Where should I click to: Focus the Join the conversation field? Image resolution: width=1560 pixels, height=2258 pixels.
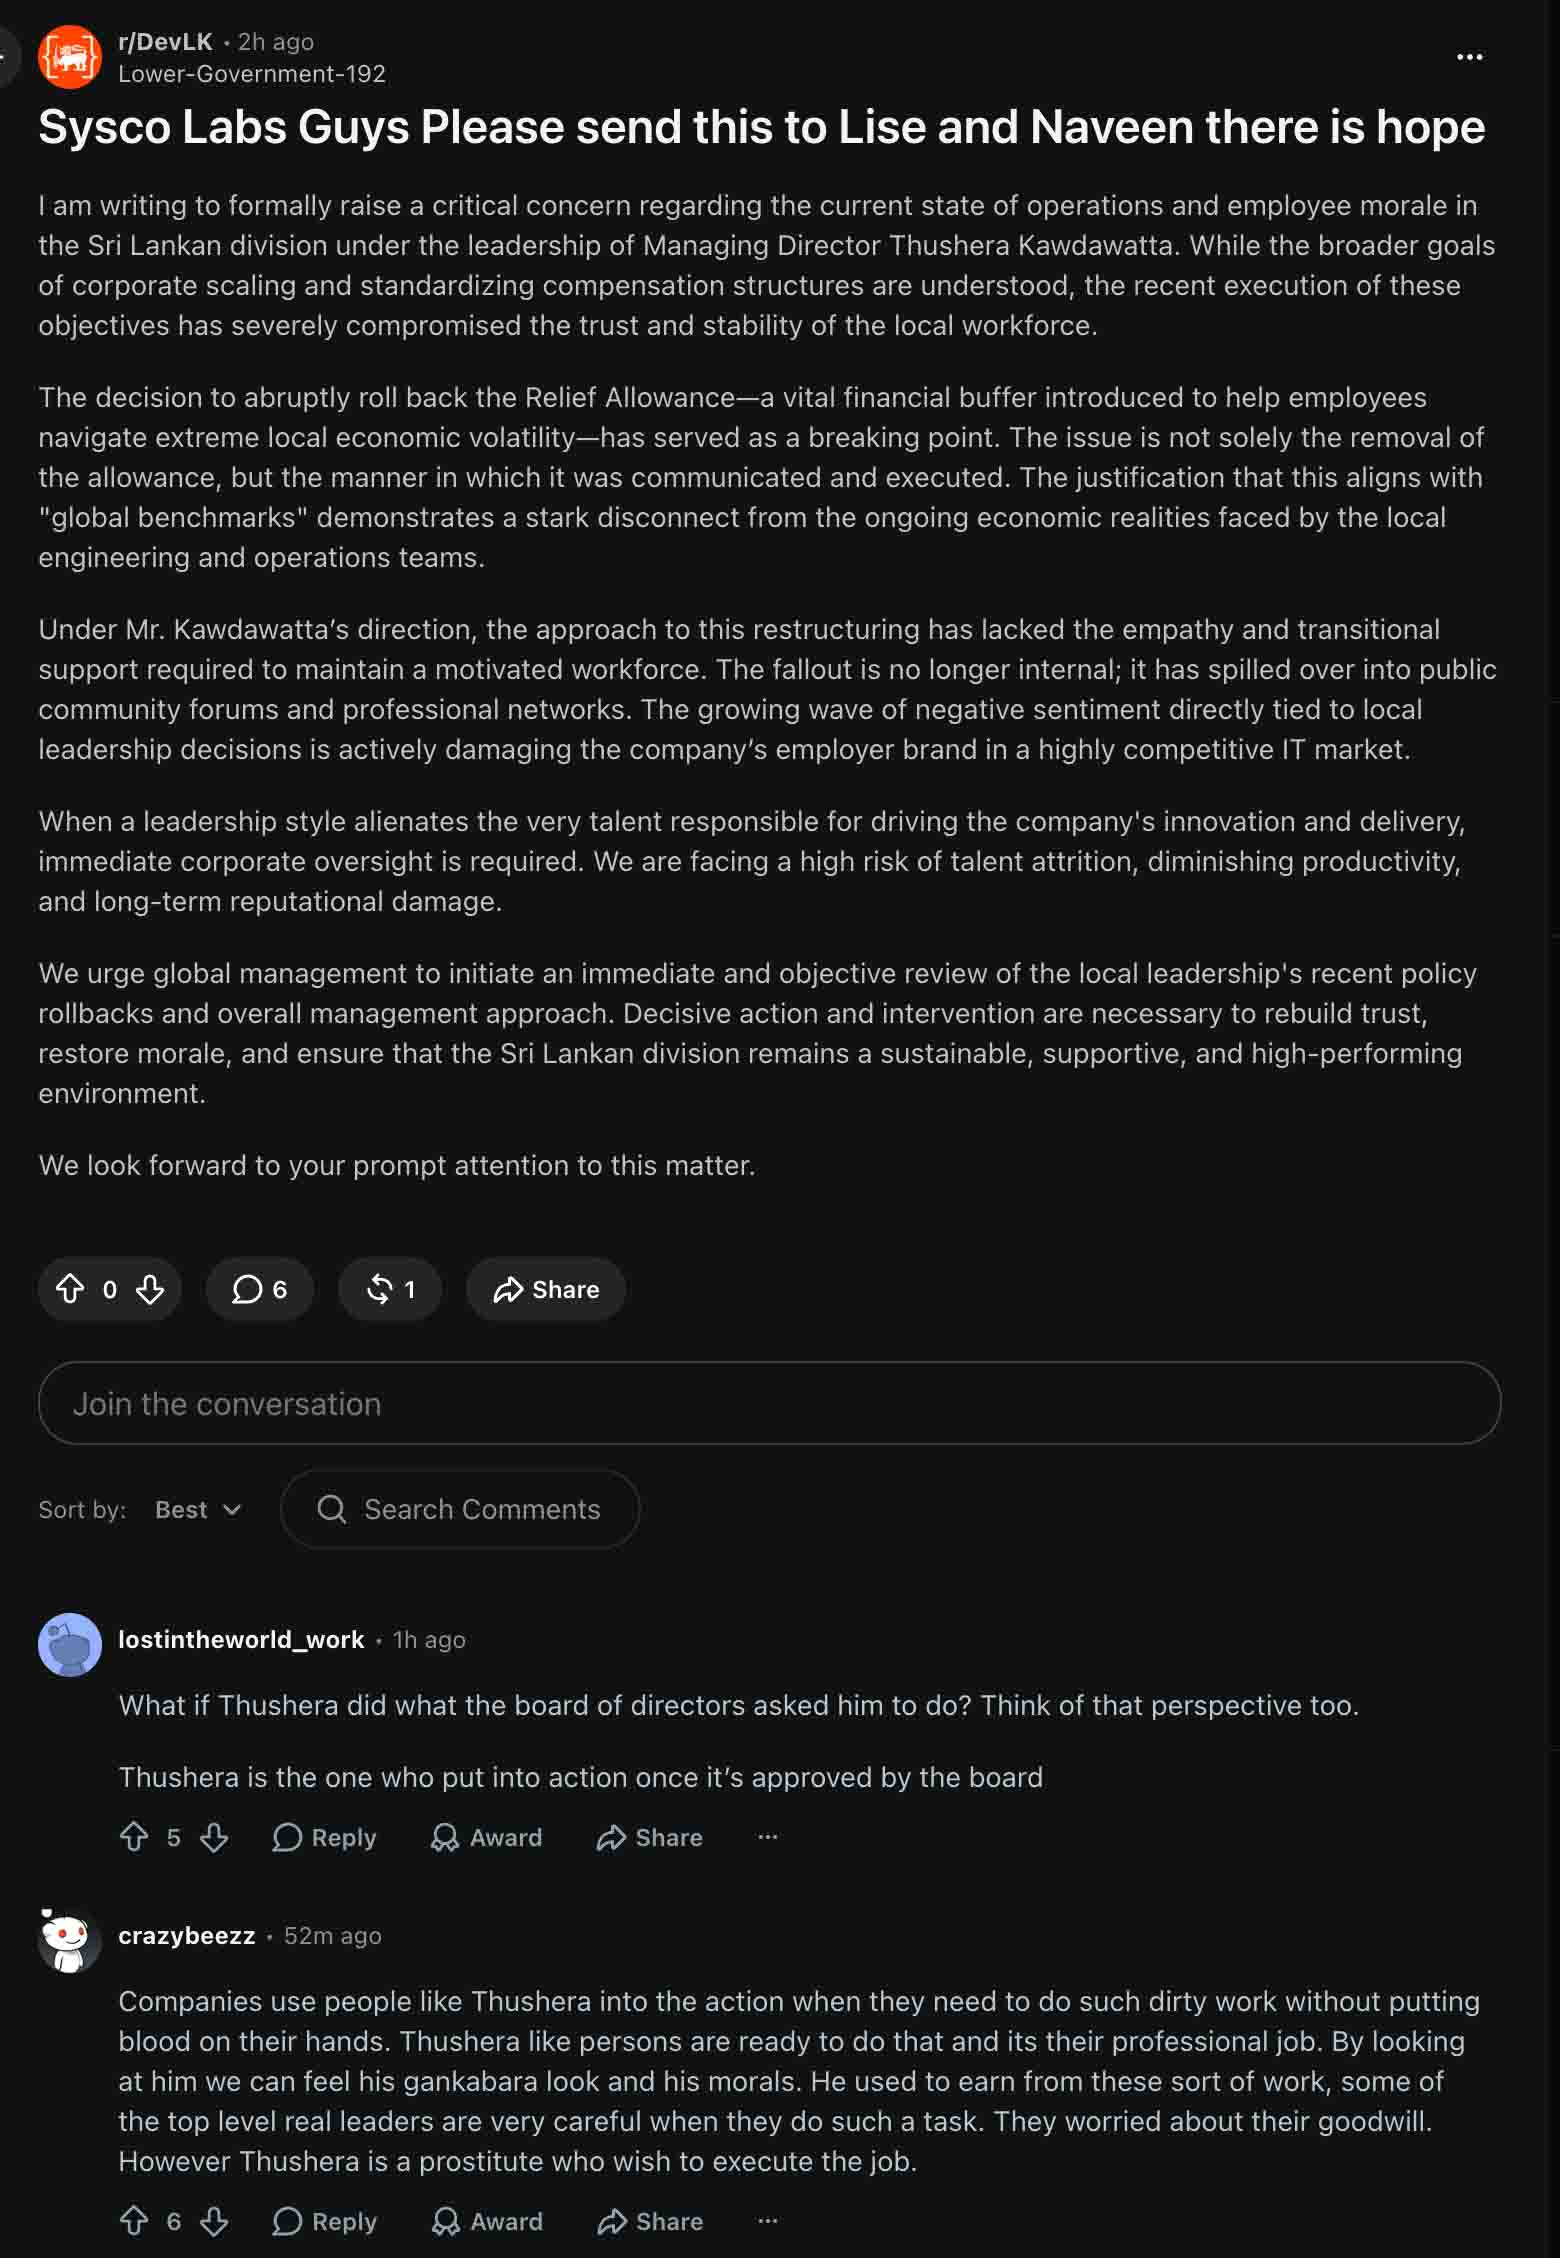tap(769, 1403)
